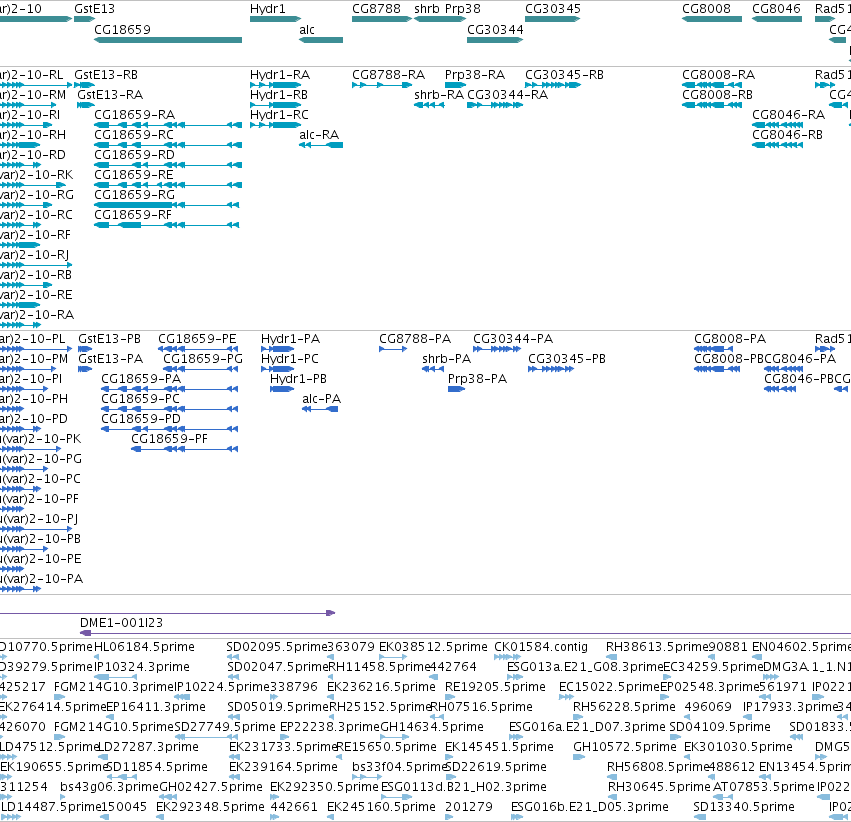Click EST CK01584.contig
Image resolution: width=851 pixels, height=822 pixels.
pyautogui.click(x=541, y=647)
